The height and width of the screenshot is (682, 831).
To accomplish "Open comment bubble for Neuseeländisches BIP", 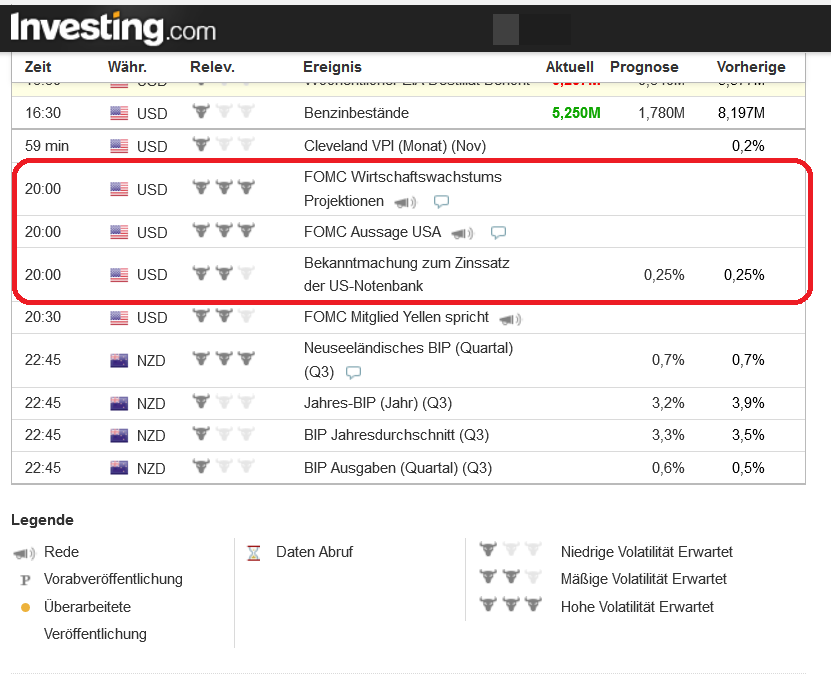I will pos(353,372).
